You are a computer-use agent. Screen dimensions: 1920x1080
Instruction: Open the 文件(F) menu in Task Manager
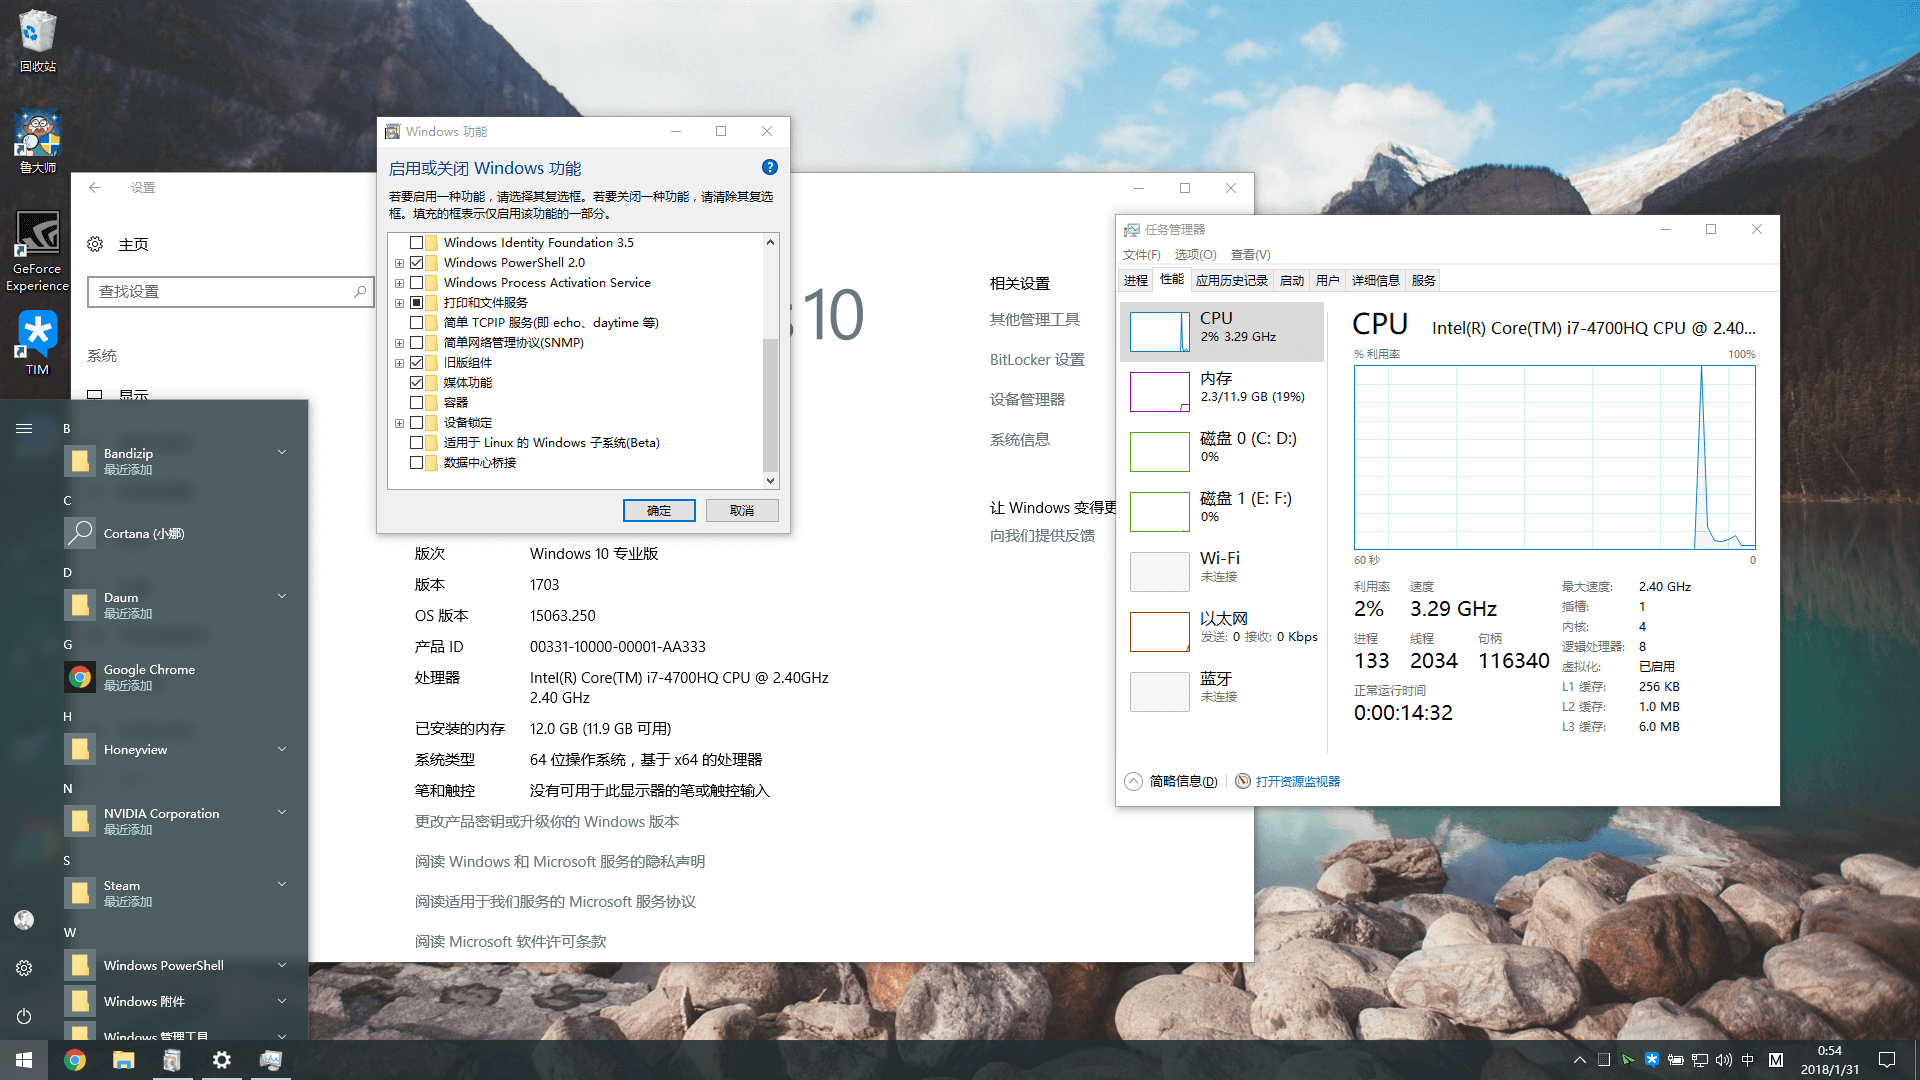[x=1141, y=254]
